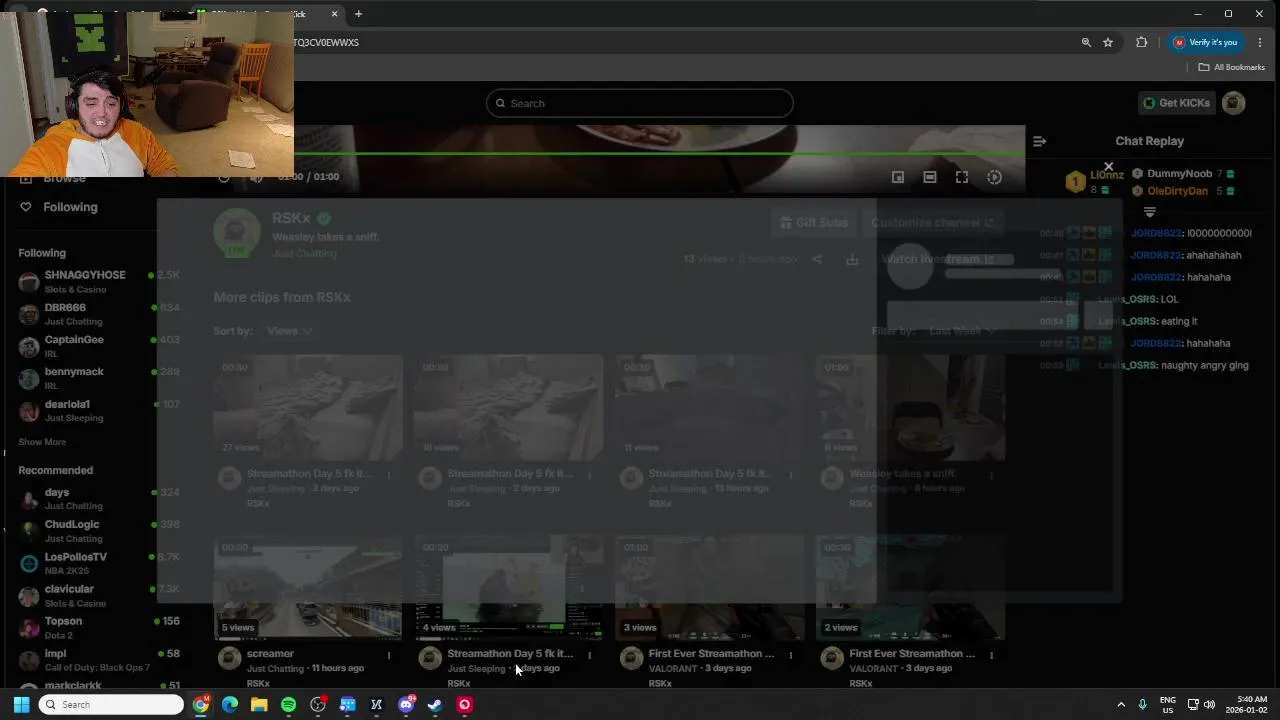Open the Sort by Views dropdown

290,331
